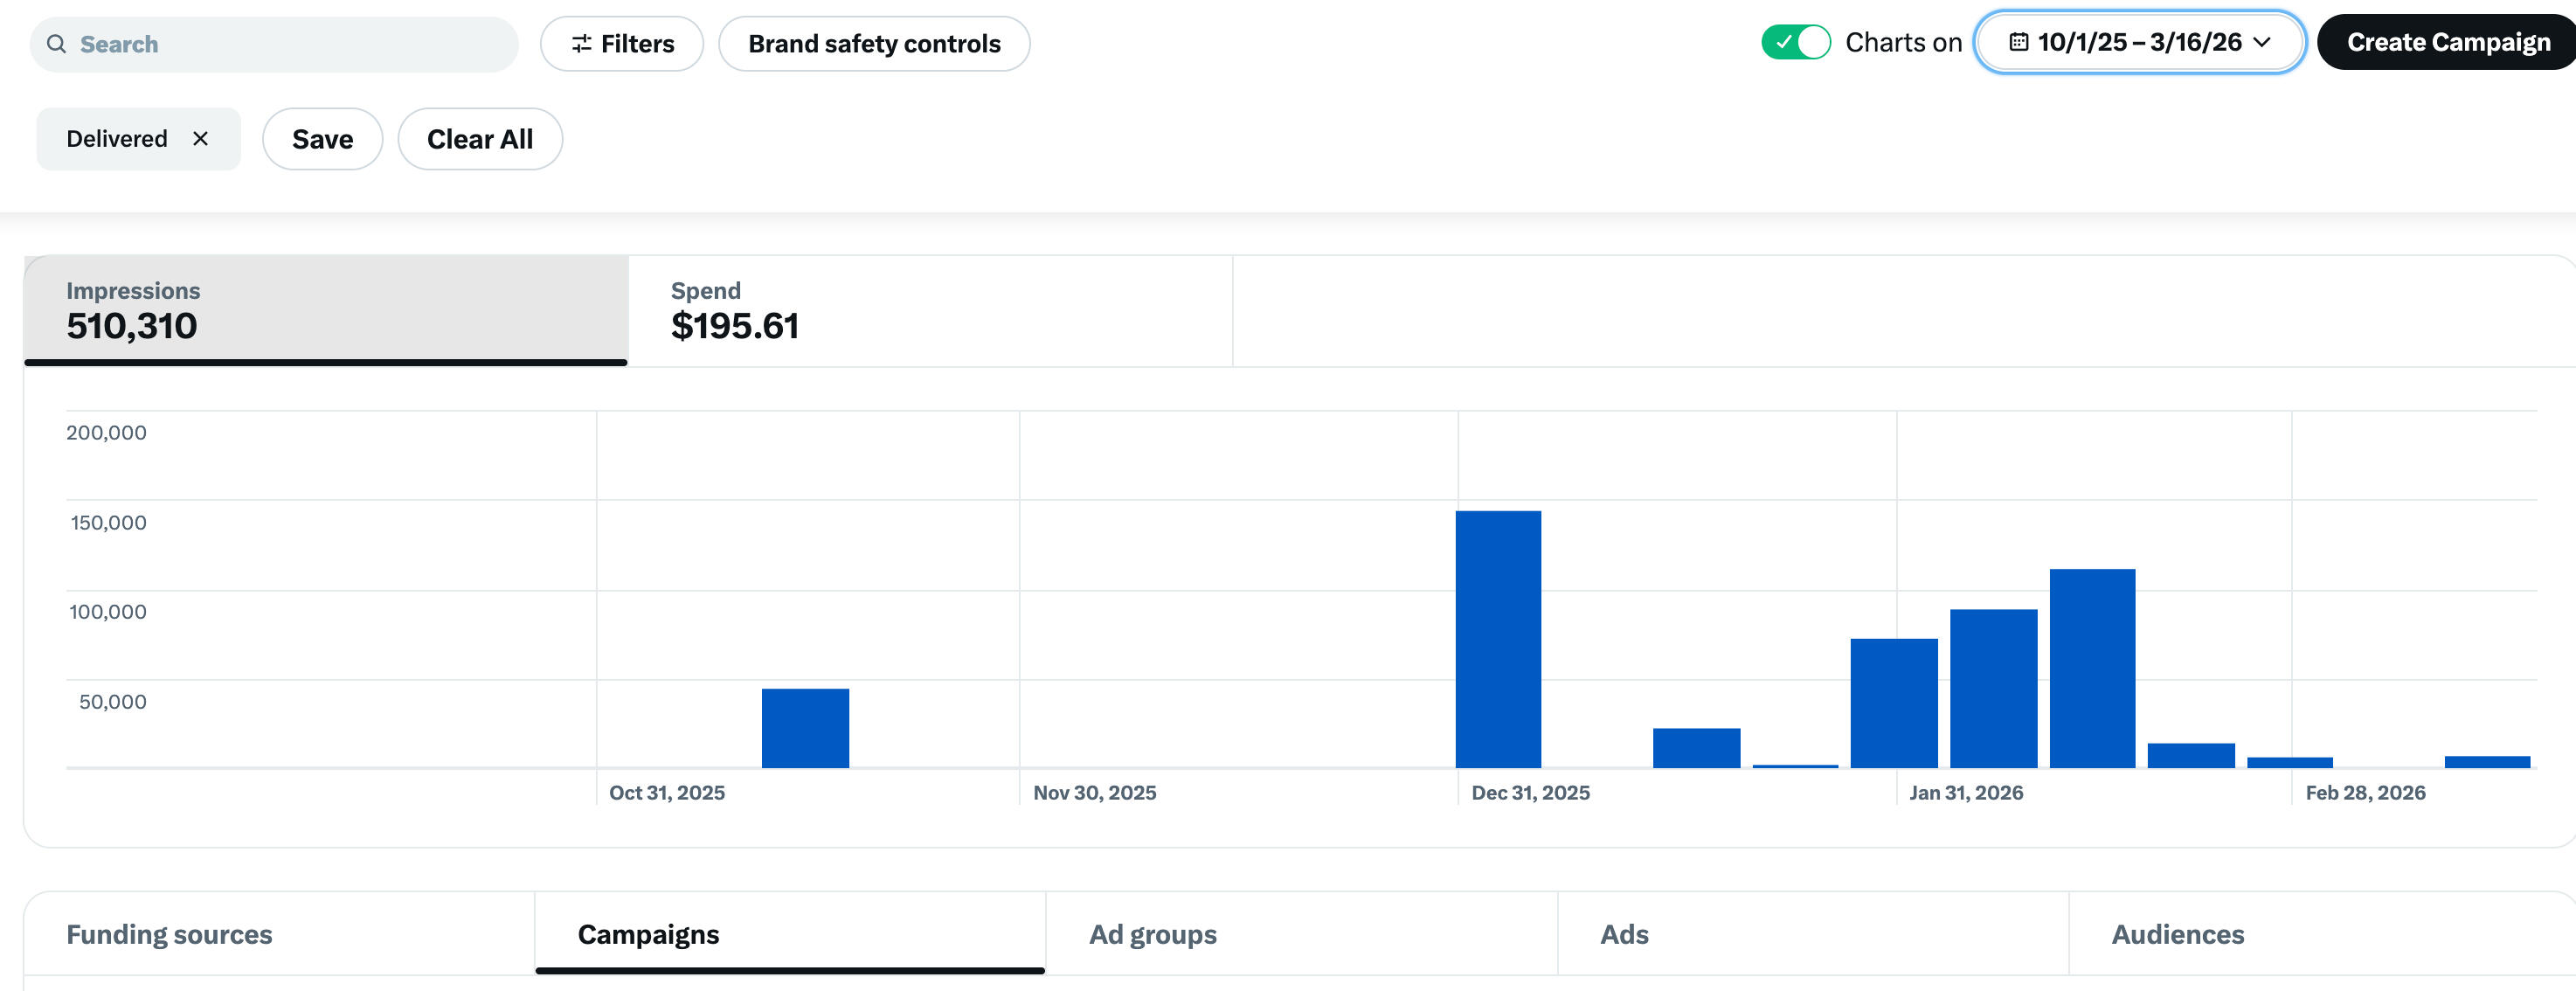
Task: Click the calendar icon in date range
Action: click(x=2018, y=42)
